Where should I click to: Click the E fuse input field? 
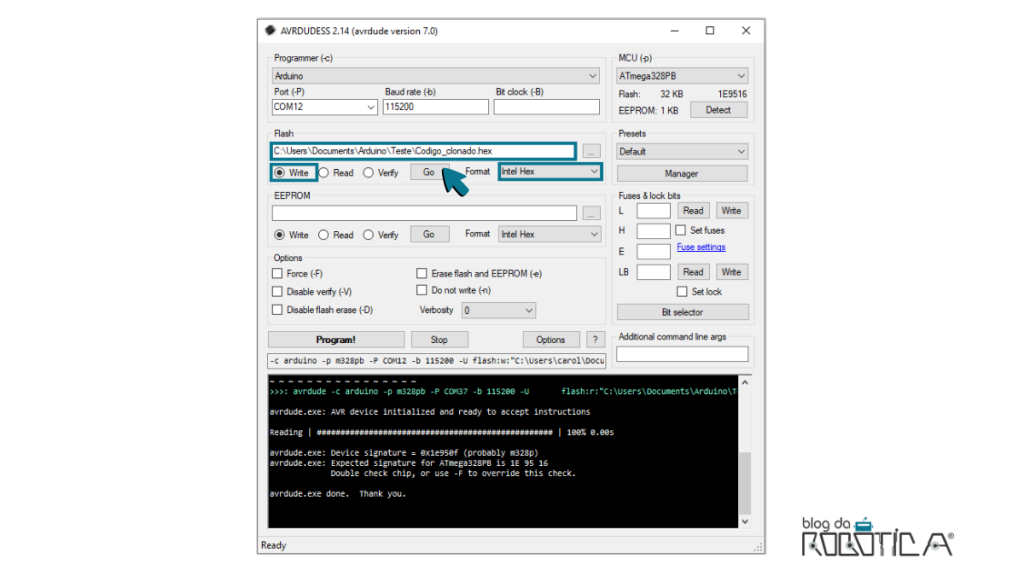tap(653, 251)
